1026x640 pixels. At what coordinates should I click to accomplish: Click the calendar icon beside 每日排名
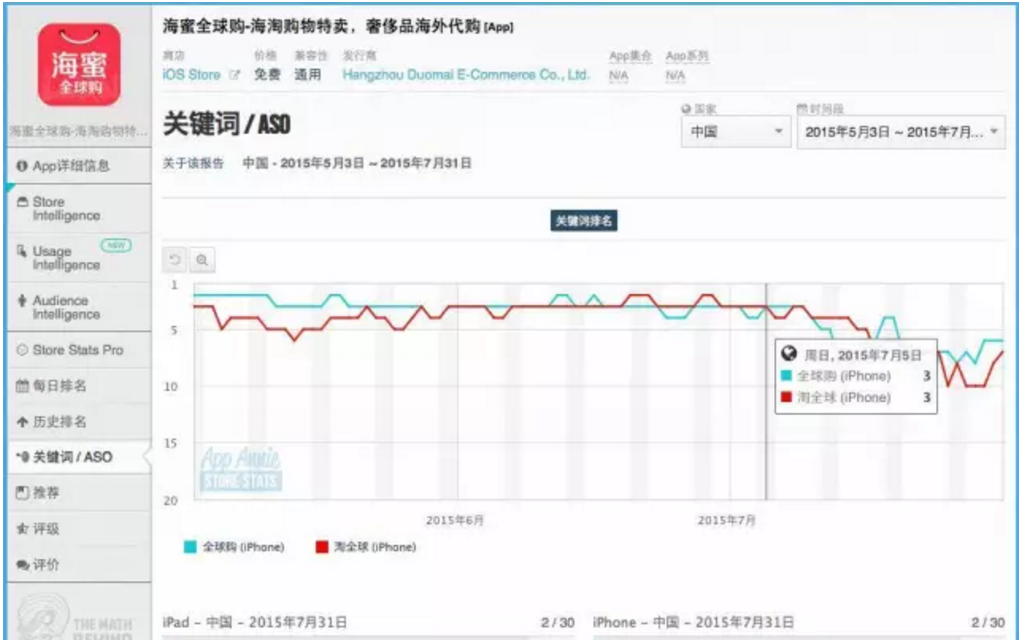(22, 386)
